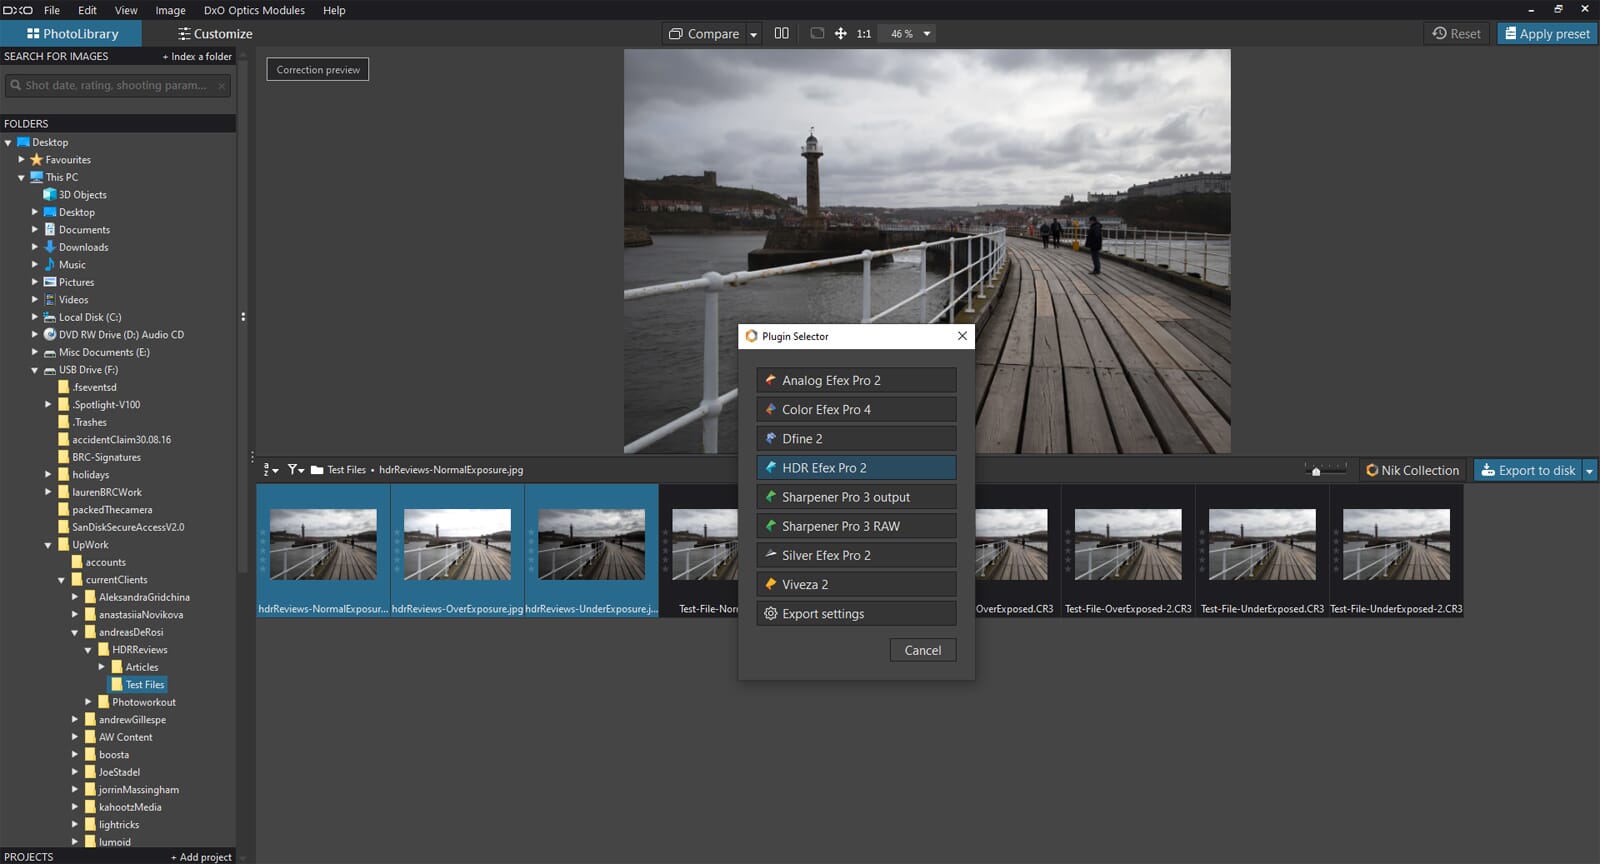This screenshot has width=1600, height=864.
Task: Click the Compare view icon button
Action: (703, 33)
